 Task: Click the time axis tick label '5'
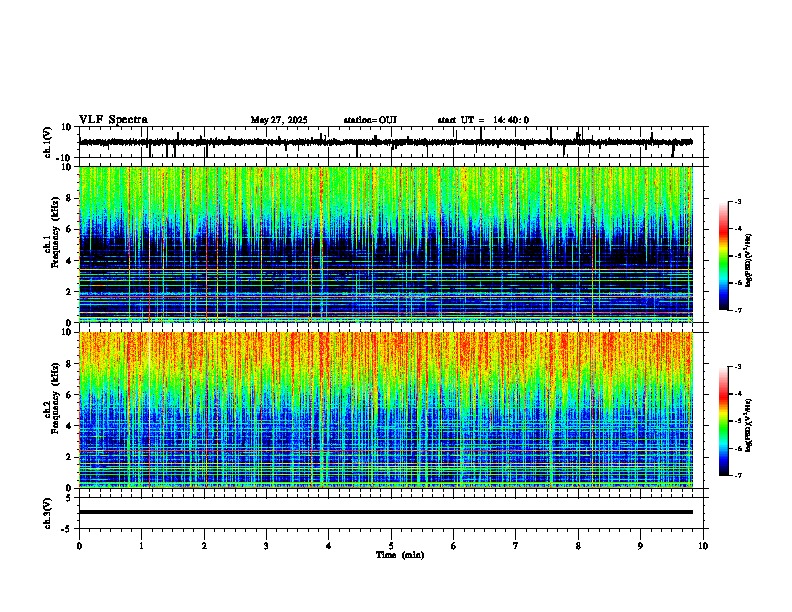pos(391,546)
